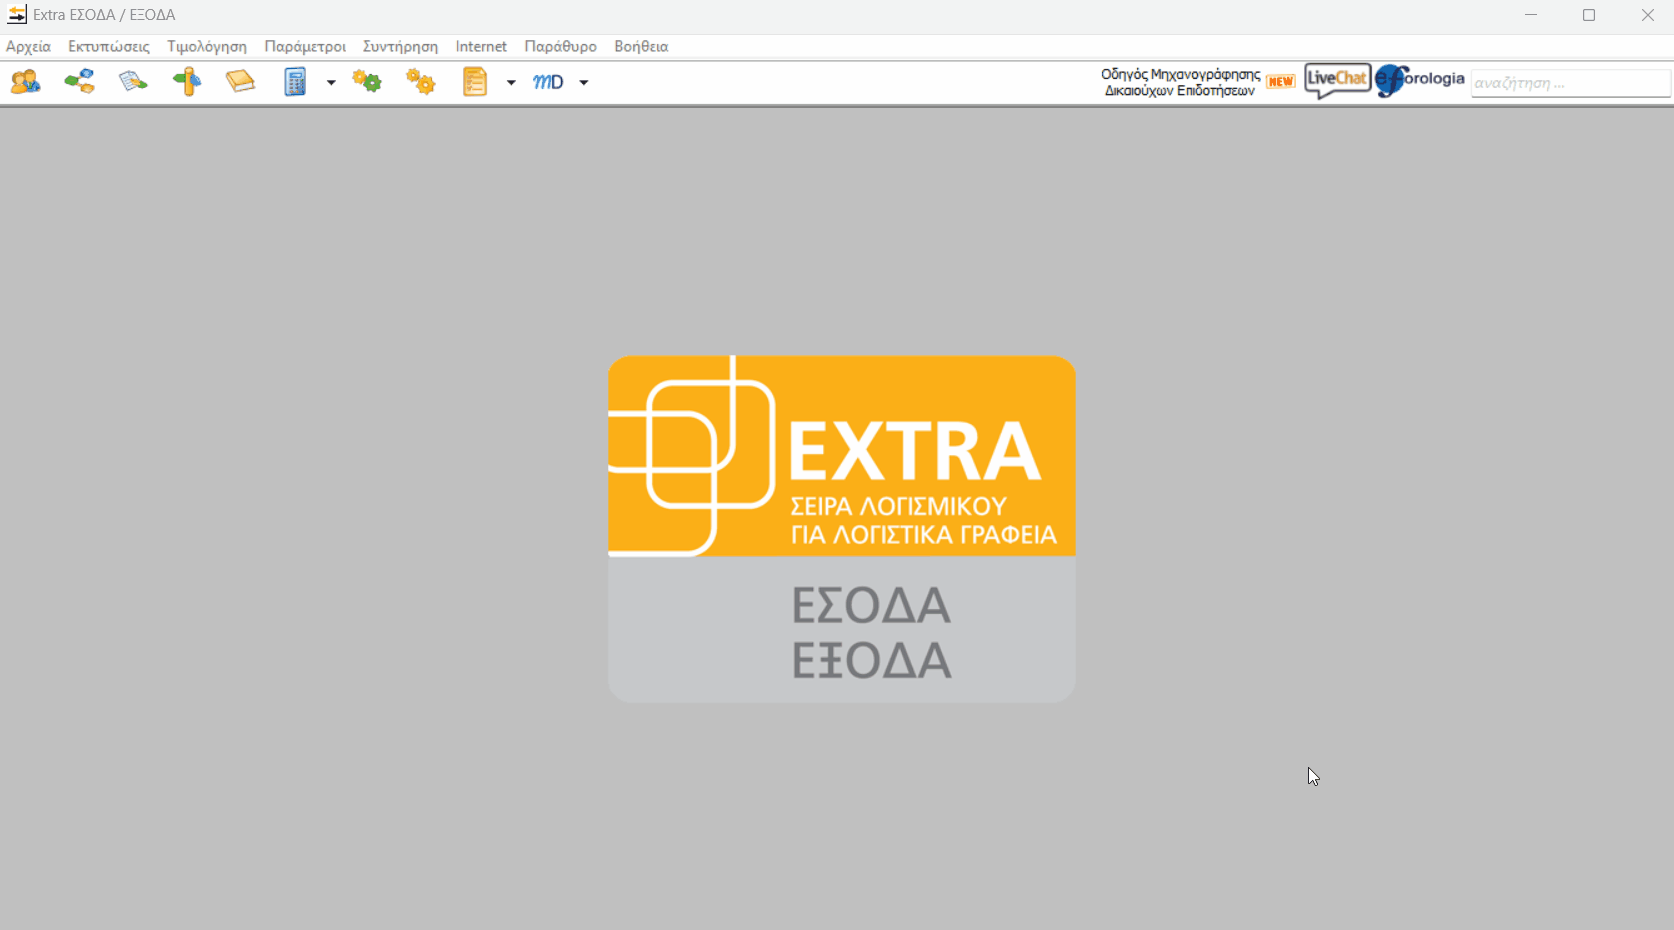
Task: Open the connected nodes flowchart icon
Action: (x=80, y=82)
